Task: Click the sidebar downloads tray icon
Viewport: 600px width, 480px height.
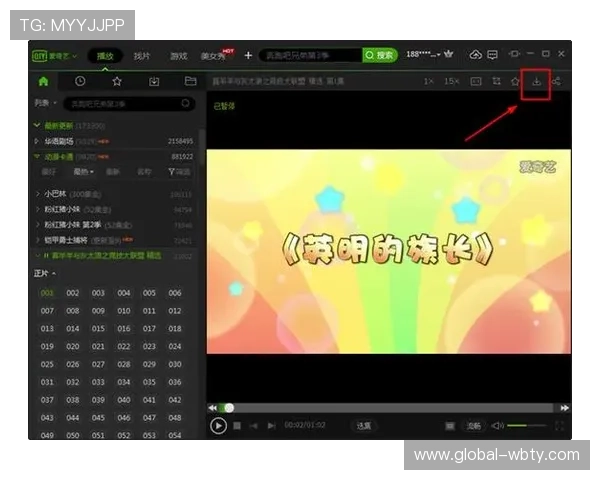Action: [154, 81]
